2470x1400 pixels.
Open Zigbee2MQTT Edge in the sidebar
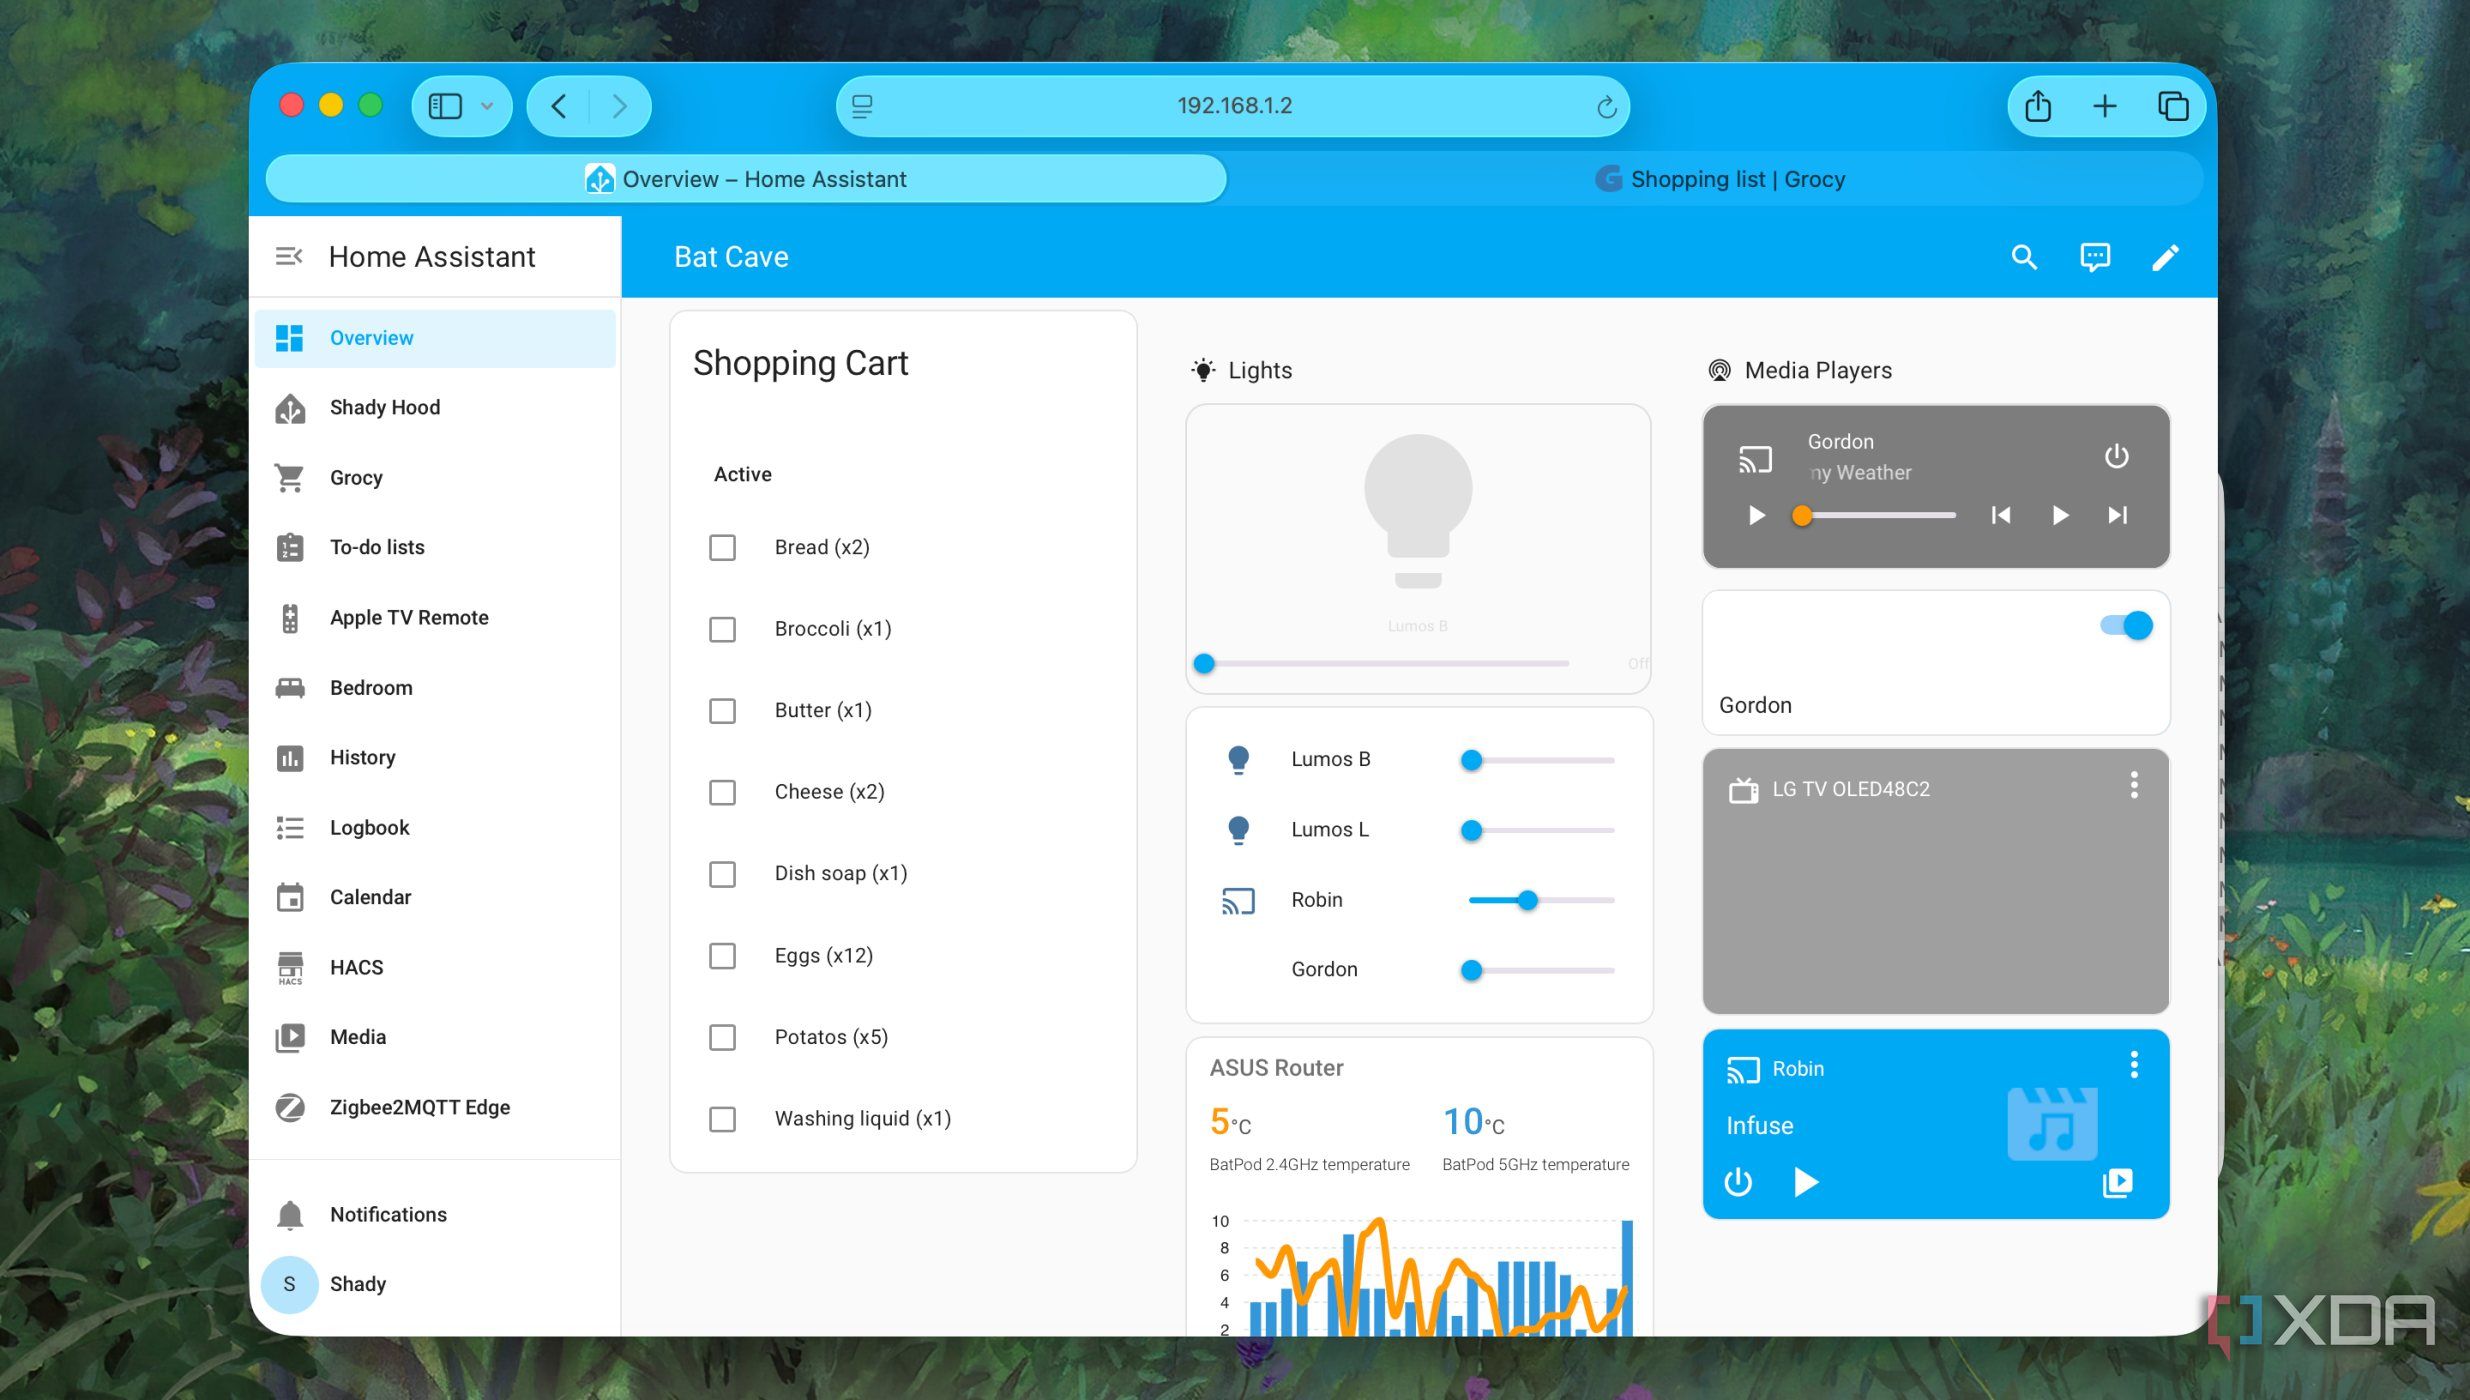click(x=435, y=1107)
